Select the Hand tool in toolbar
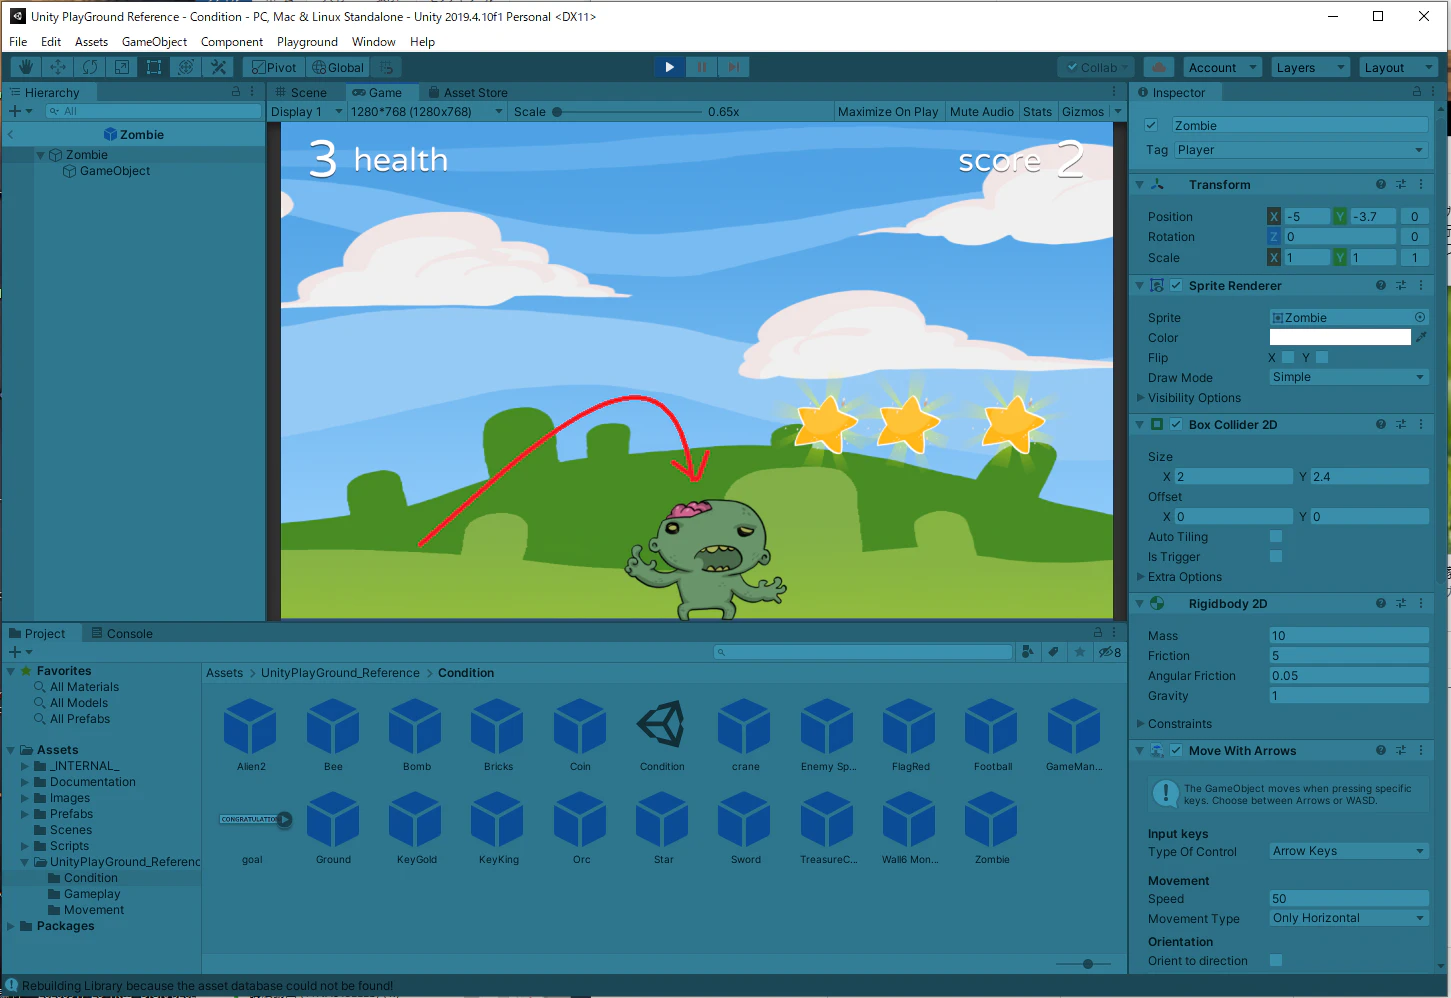The image size is (1451, 998). (x=26, y=67)
